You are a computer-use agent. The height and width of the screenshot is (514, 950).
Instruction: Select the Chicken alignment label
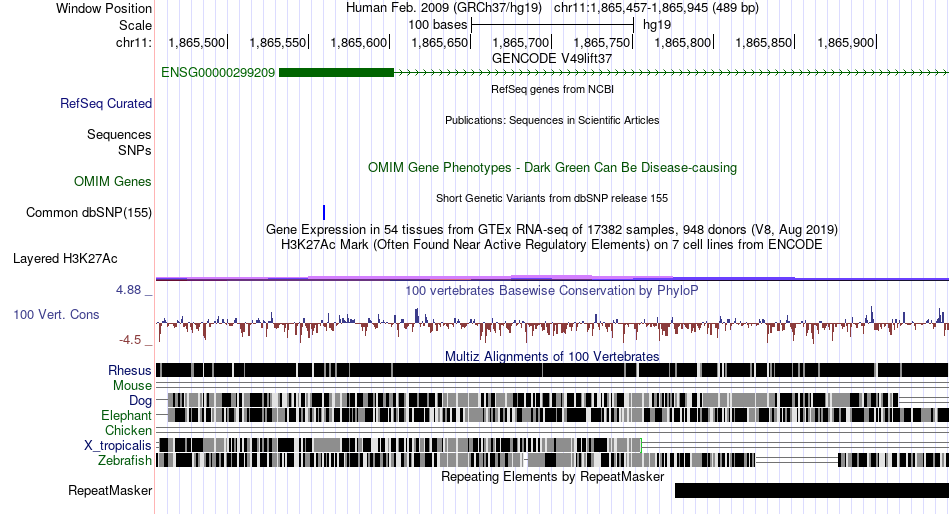(128, 430)
